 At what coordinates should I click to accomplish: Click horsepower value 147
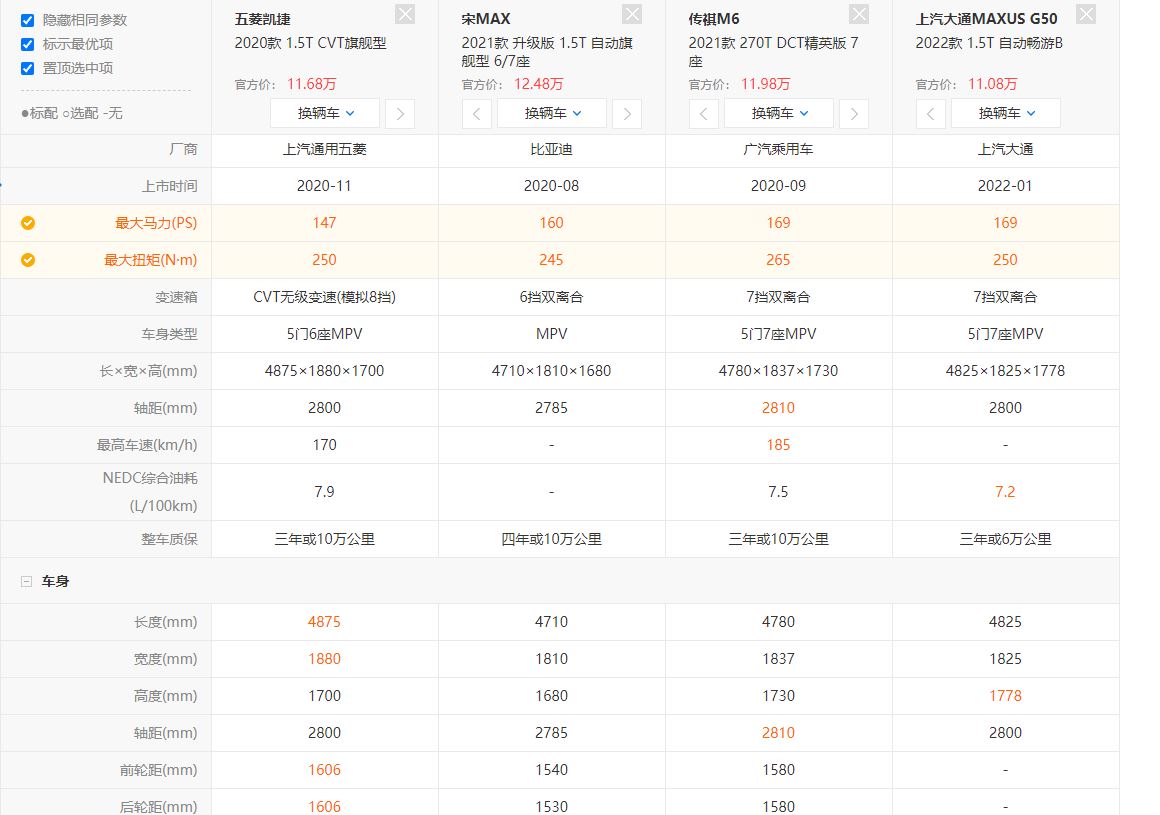[325, 223]
